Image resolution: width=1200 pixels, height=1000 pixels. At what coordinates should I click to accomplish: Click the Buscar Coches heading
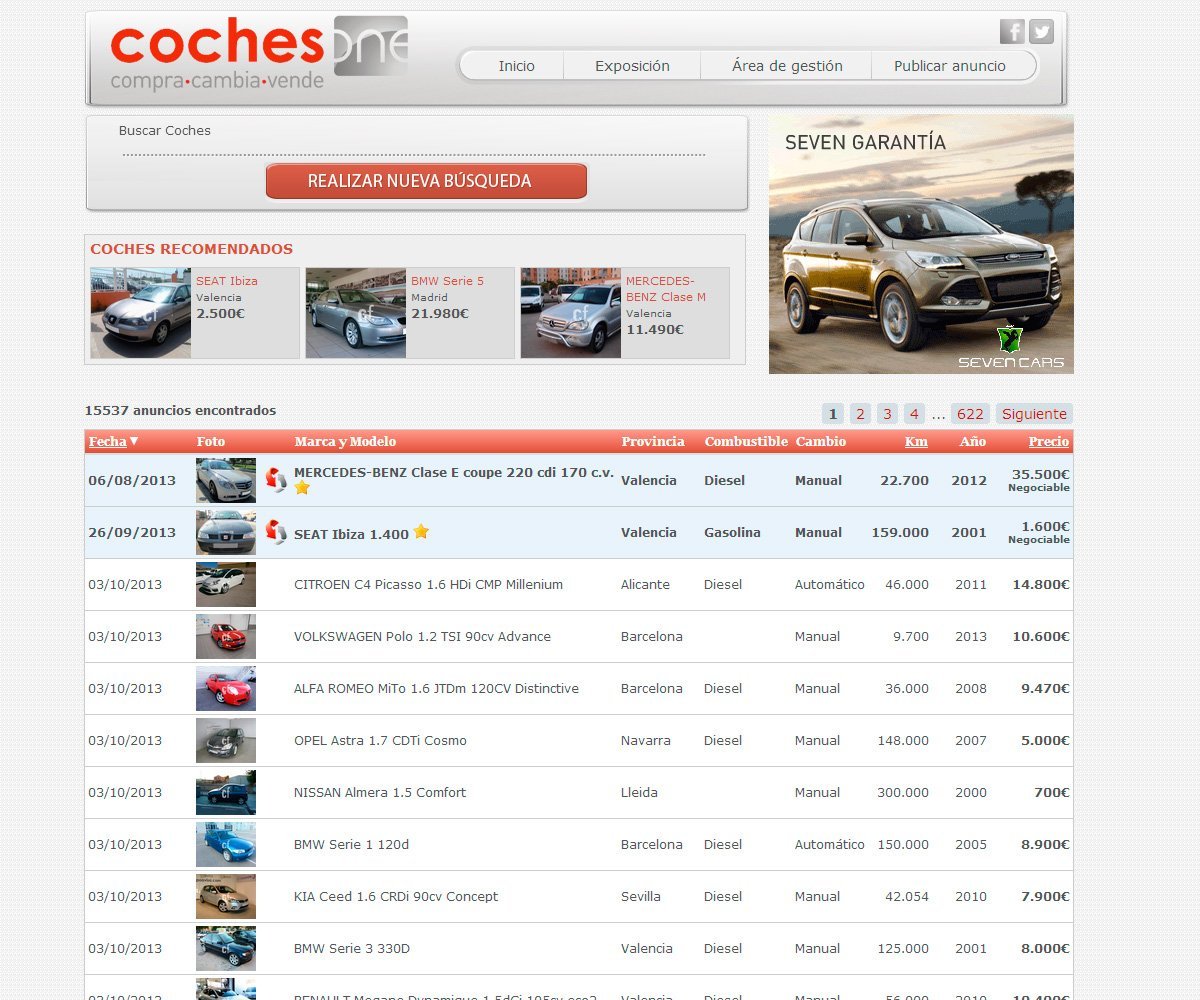pos(165,130)
